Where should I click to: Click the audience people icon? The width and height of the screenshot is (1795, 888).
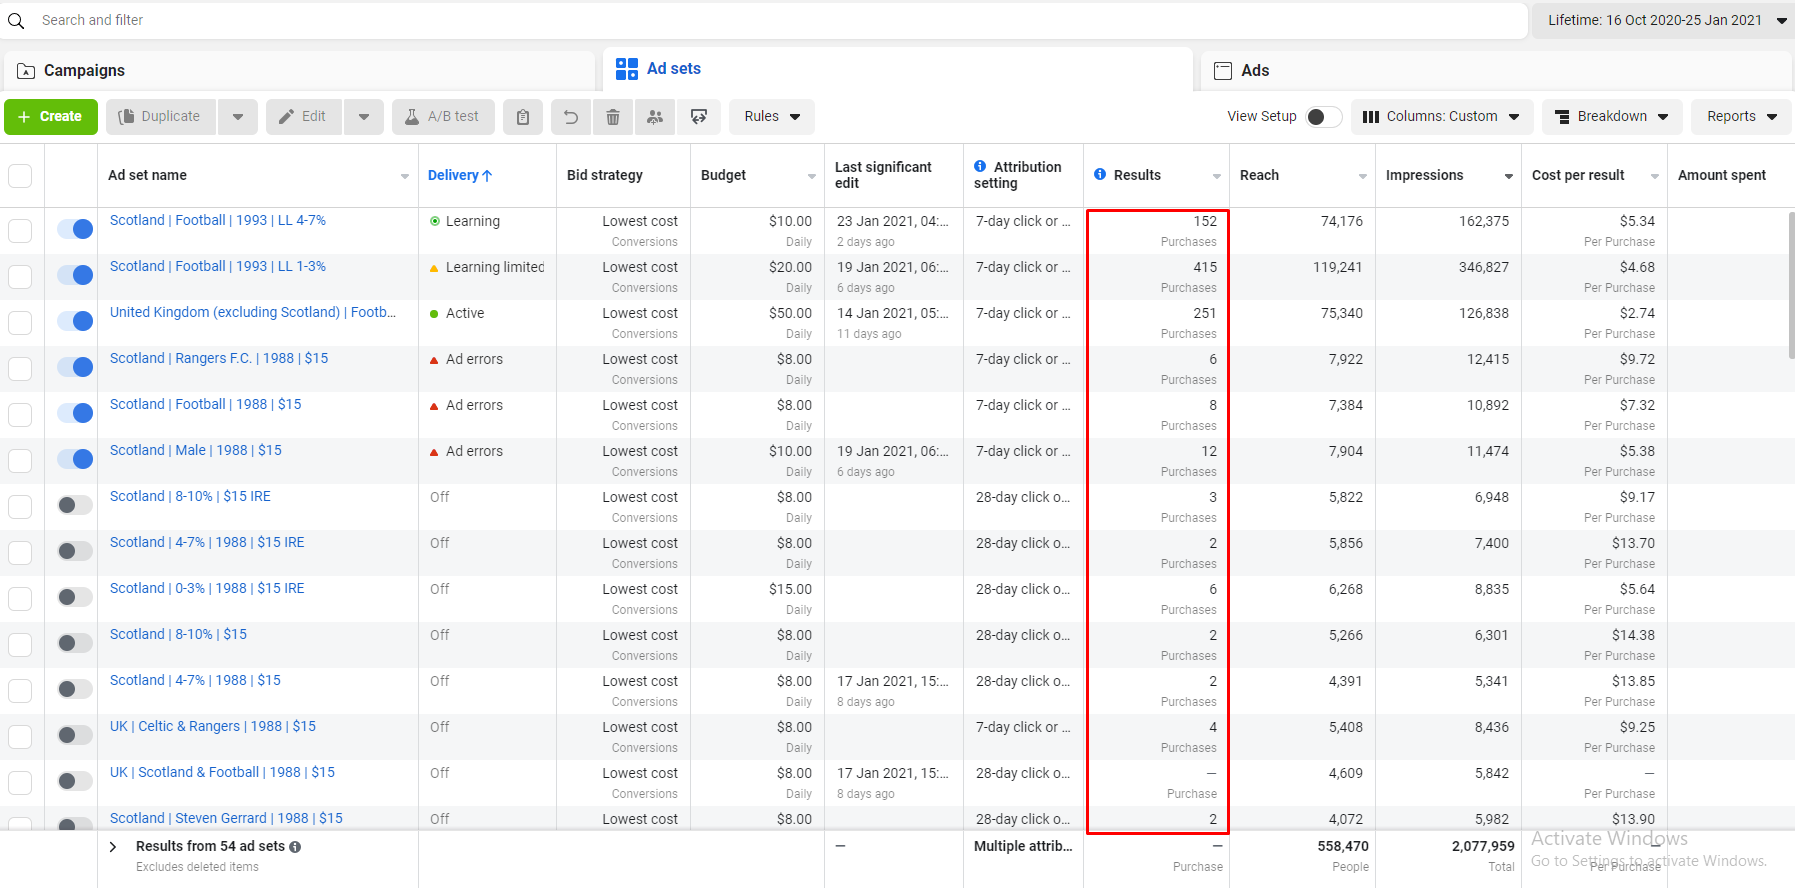pos(655,117)
